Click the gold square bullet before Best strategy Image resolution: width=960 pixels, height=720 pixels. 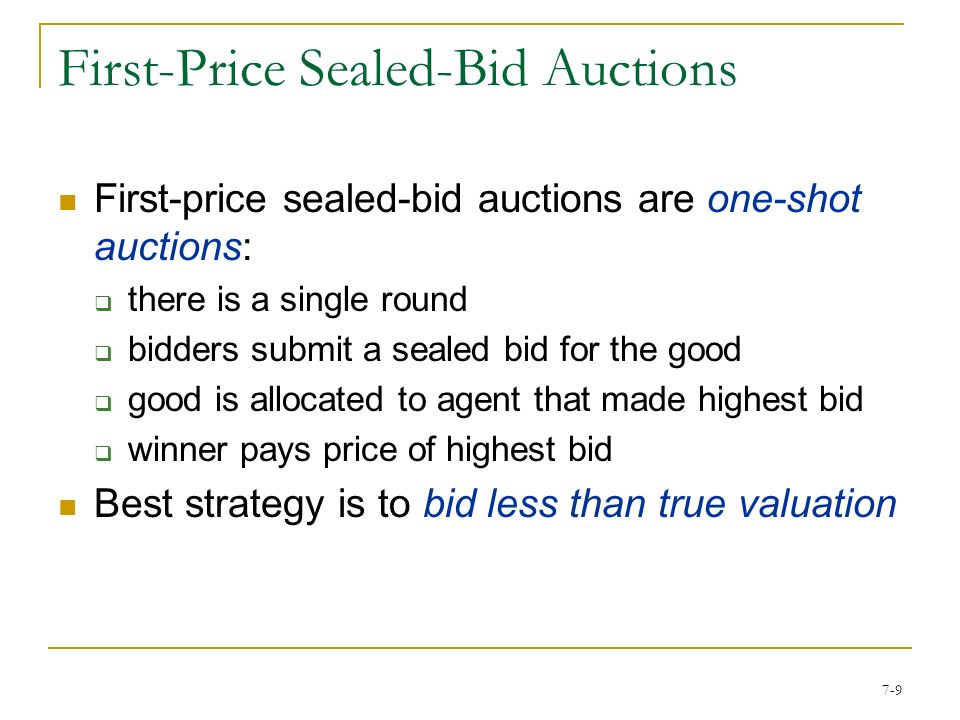point(68,507)
